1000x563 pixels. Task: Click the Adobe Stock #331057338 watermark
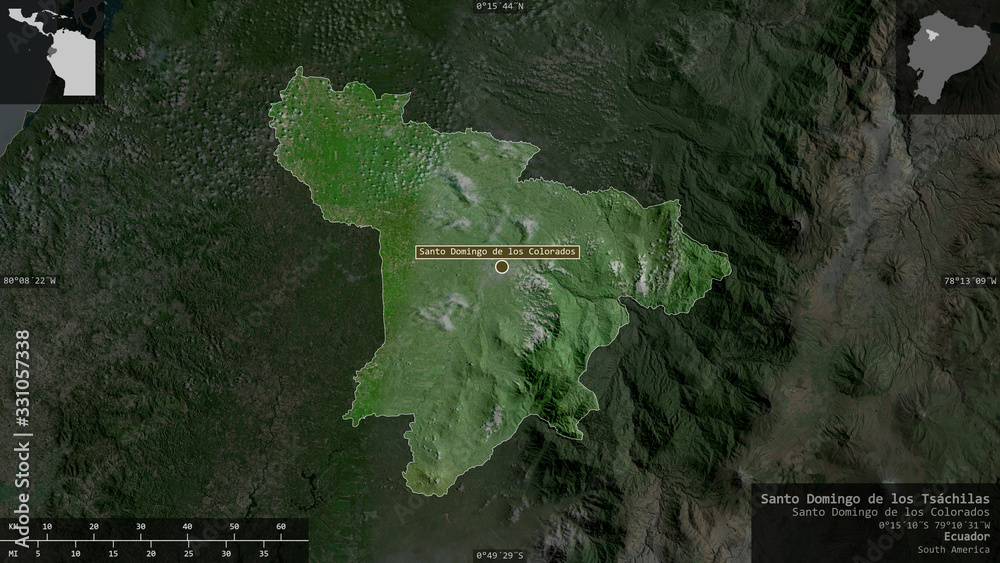(22, 439)
